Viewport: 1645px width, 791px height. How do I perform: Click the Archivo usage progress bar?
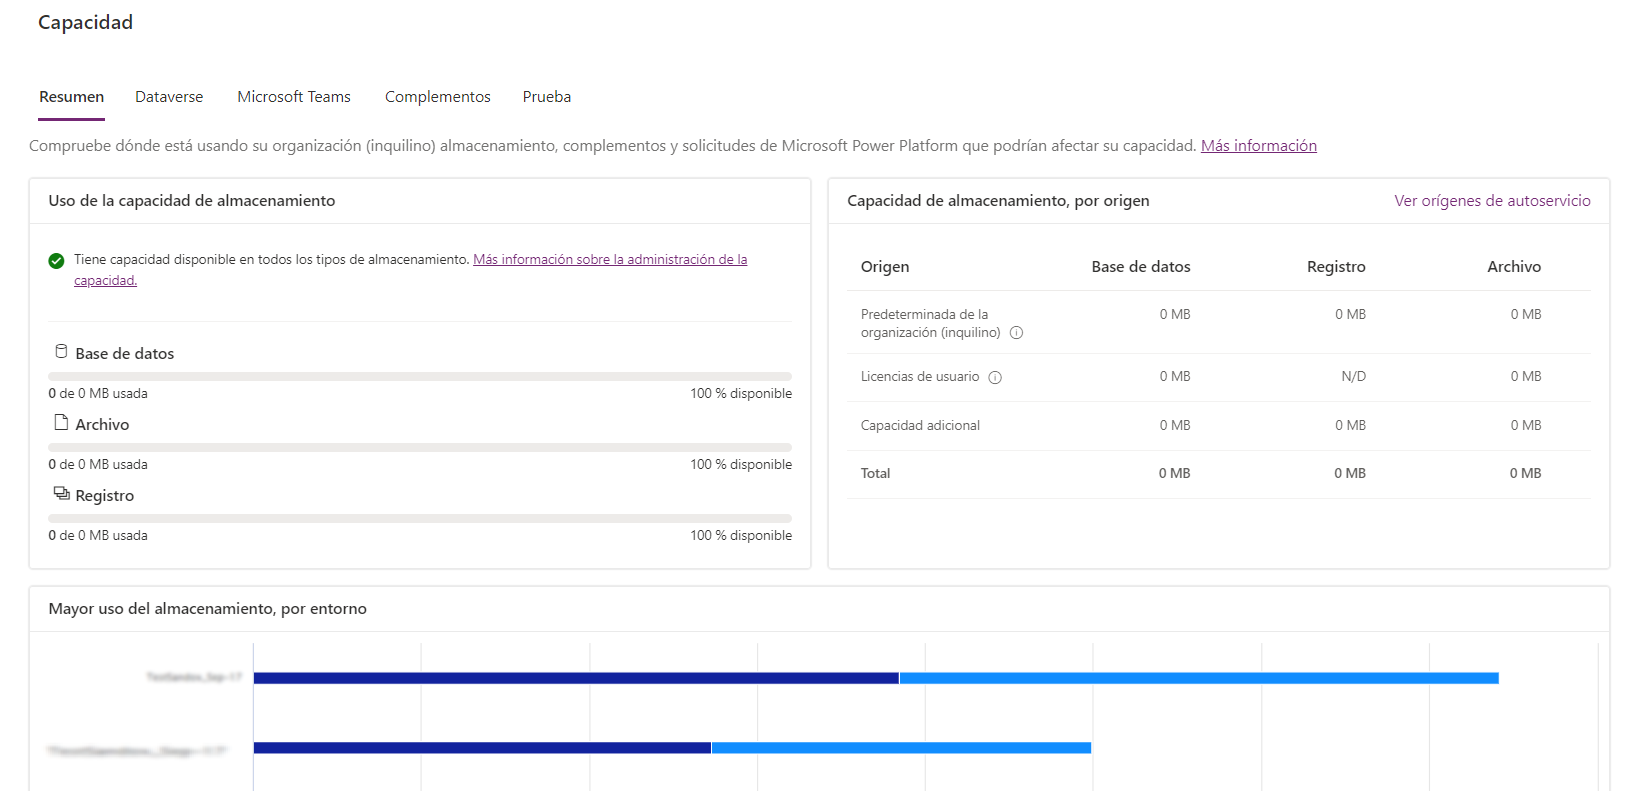(420, 447)
